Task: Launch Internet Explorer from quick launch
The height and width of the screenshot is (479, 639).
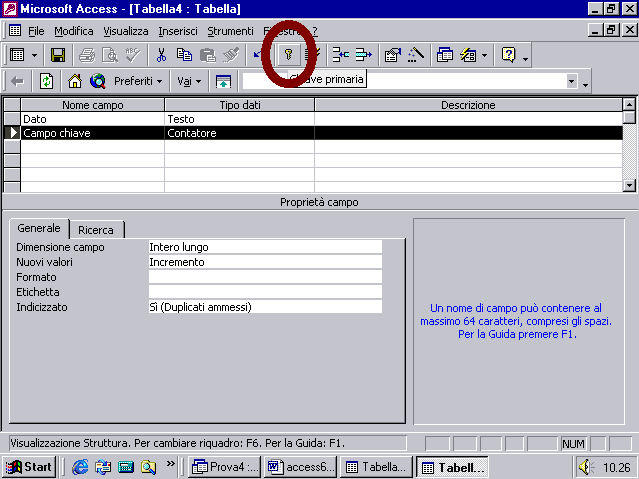Action: (x=80, y=467)
